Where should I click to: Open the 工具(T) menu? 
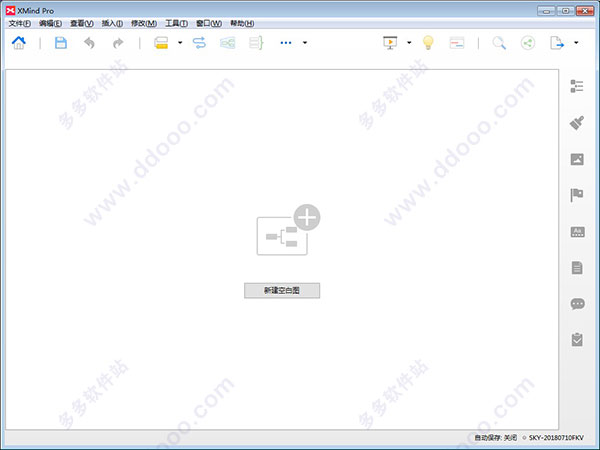[x=176, y=23]
